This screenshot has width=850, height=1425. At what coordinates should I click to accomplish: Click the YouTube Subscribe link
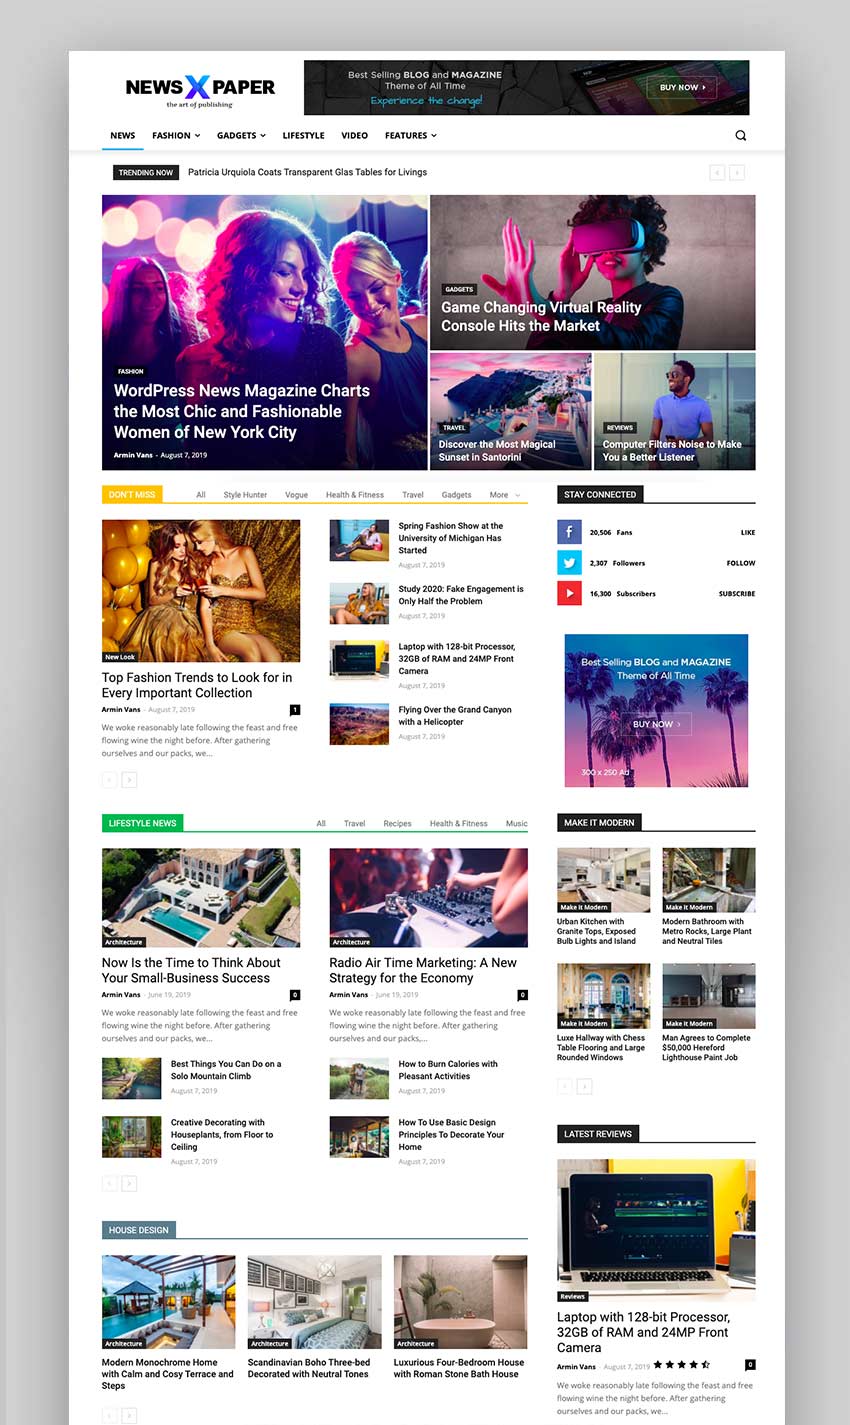[x=737, y=594]
